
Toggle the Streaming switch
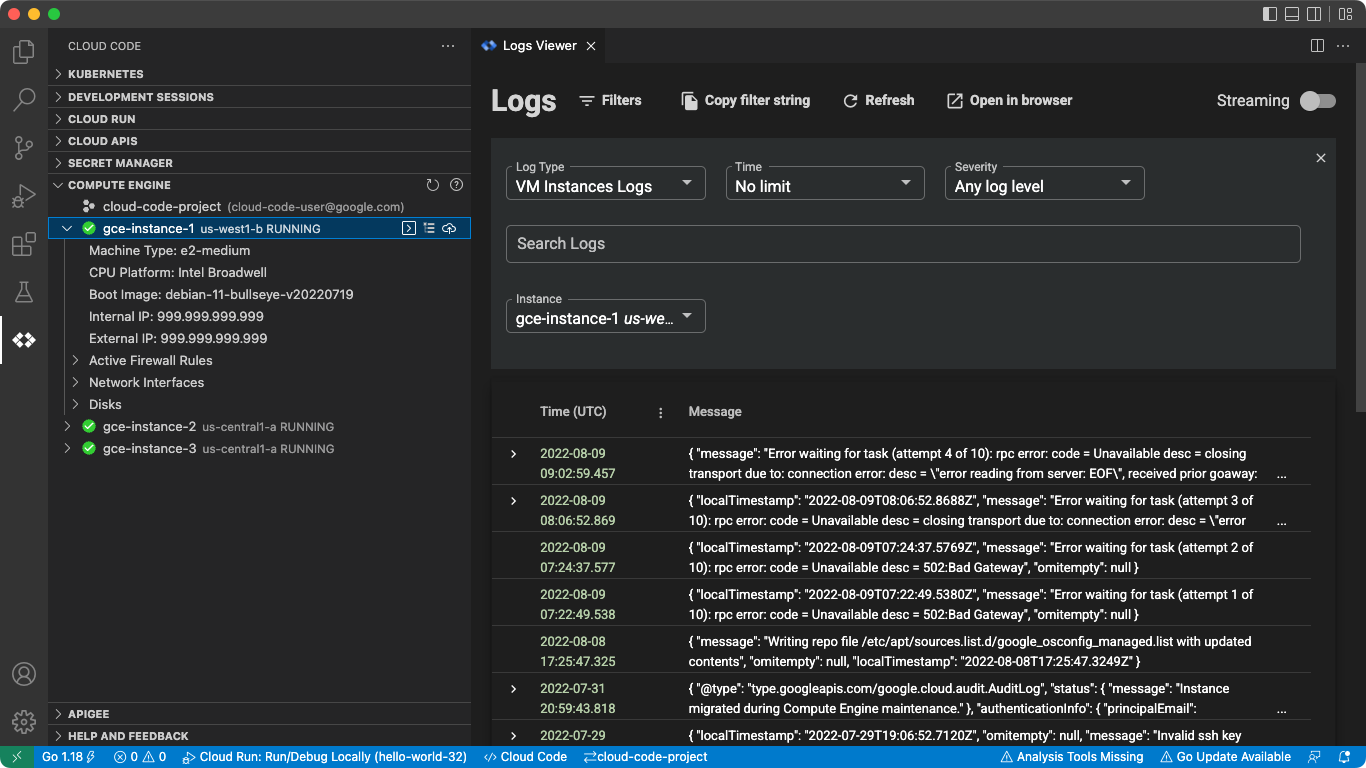pyautogui.click(x=1317, y=101)
